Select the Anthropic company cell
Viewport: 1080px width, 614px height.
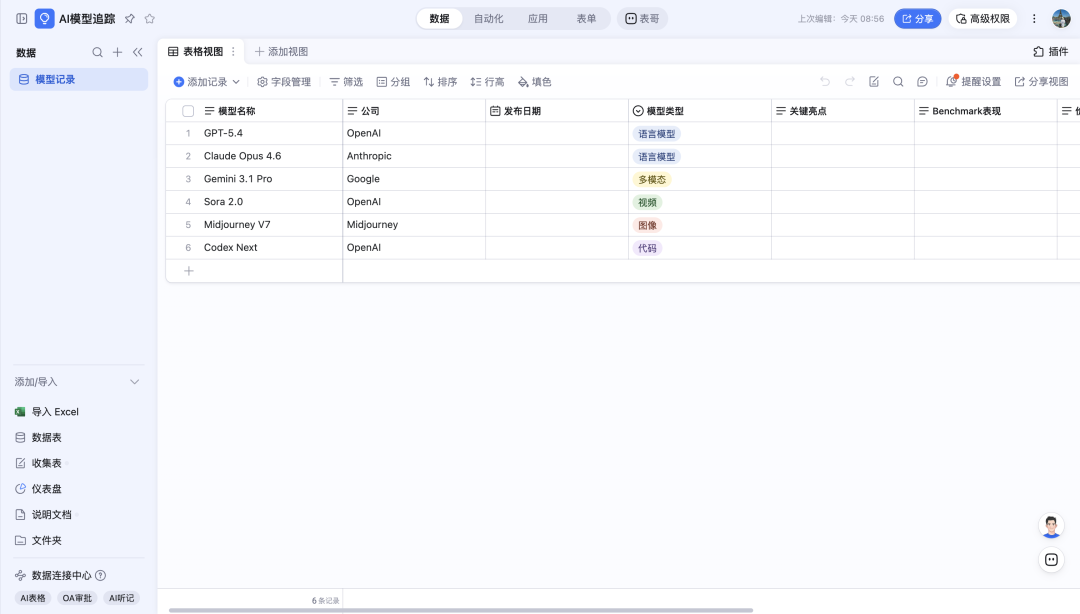point(413,156)
